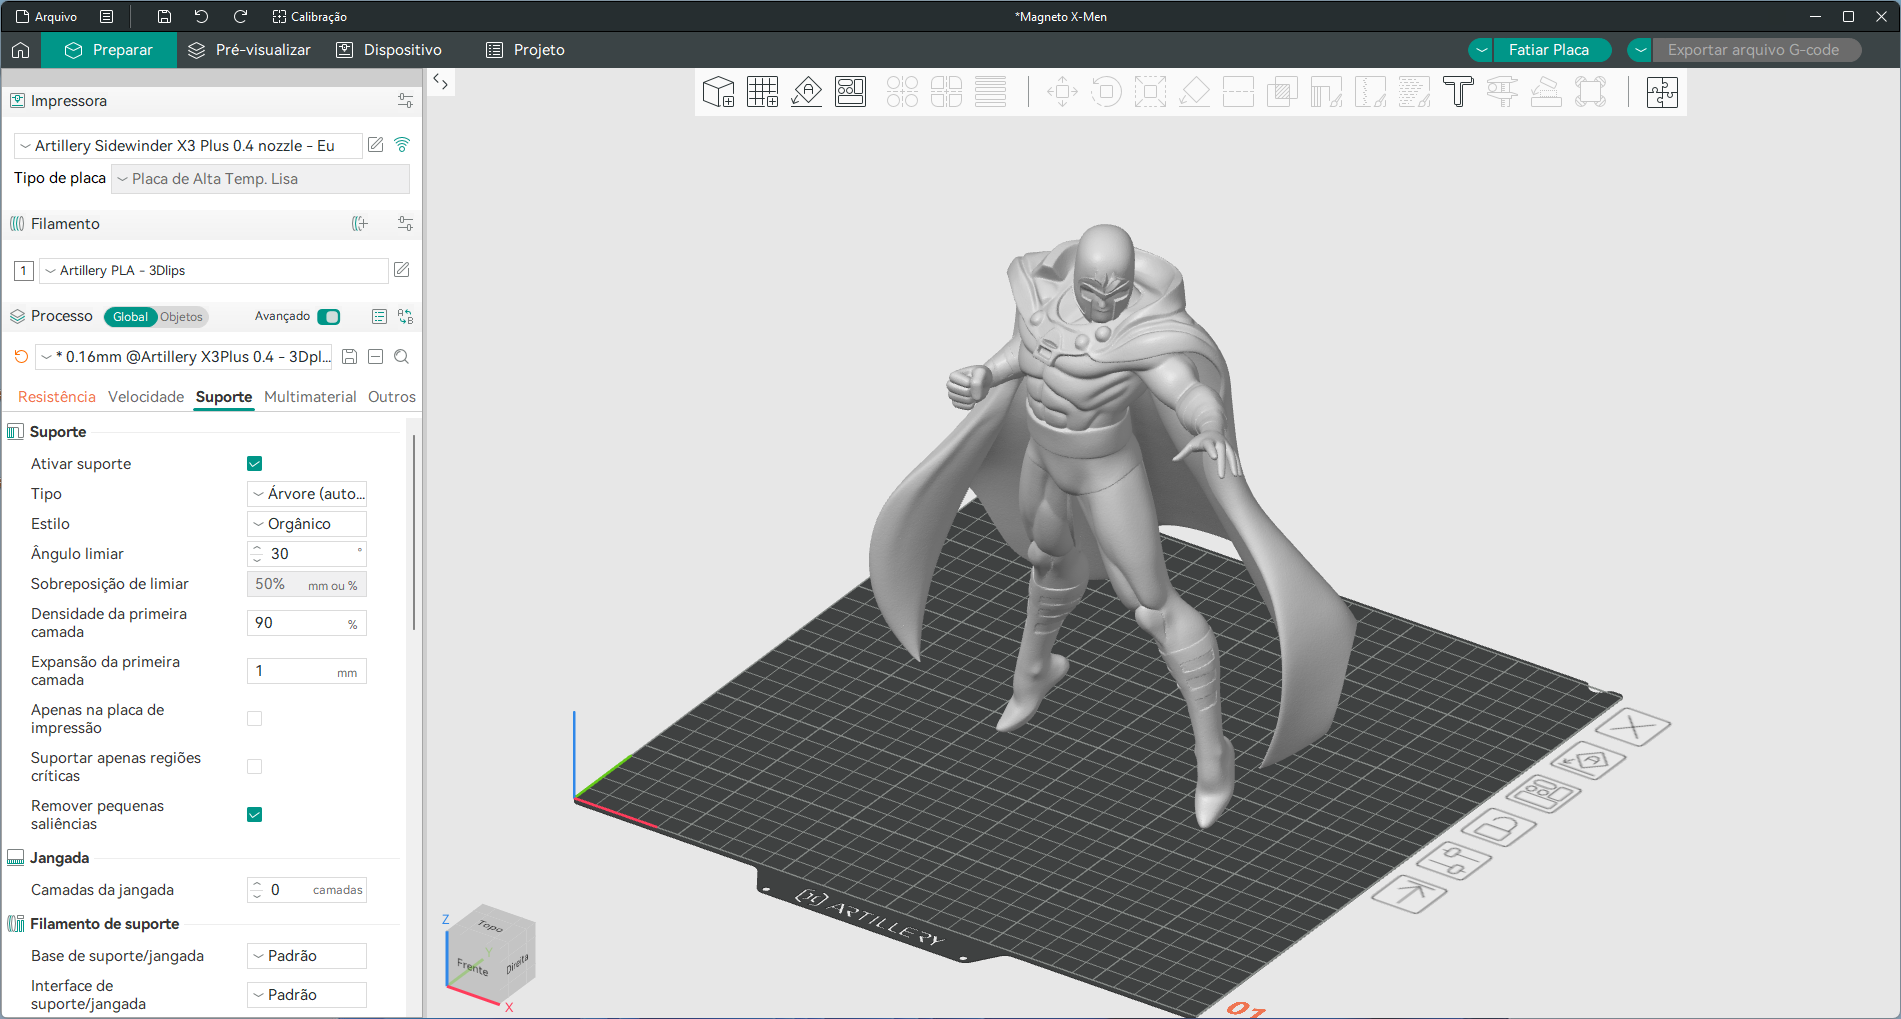Viewport: 1901px width, 1019px height.
Task: Open the printer selection dropdown
Action: tap(188, 146)
